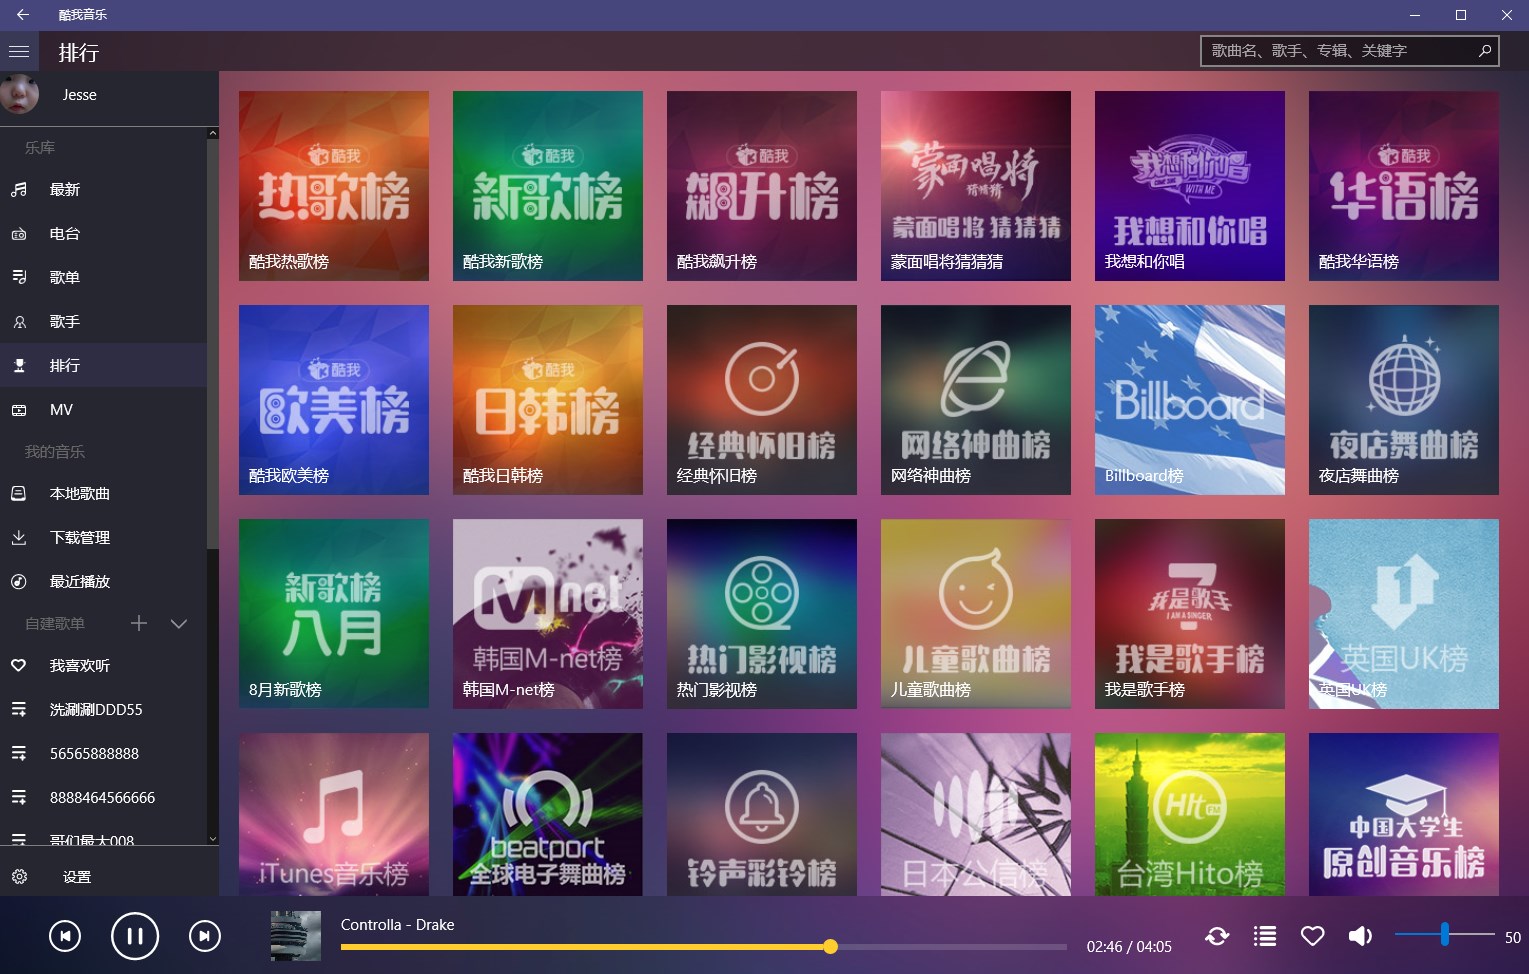The image size is (1529, 974).
Task: Open the 歌手 artists section
Action: click(103, 321)
